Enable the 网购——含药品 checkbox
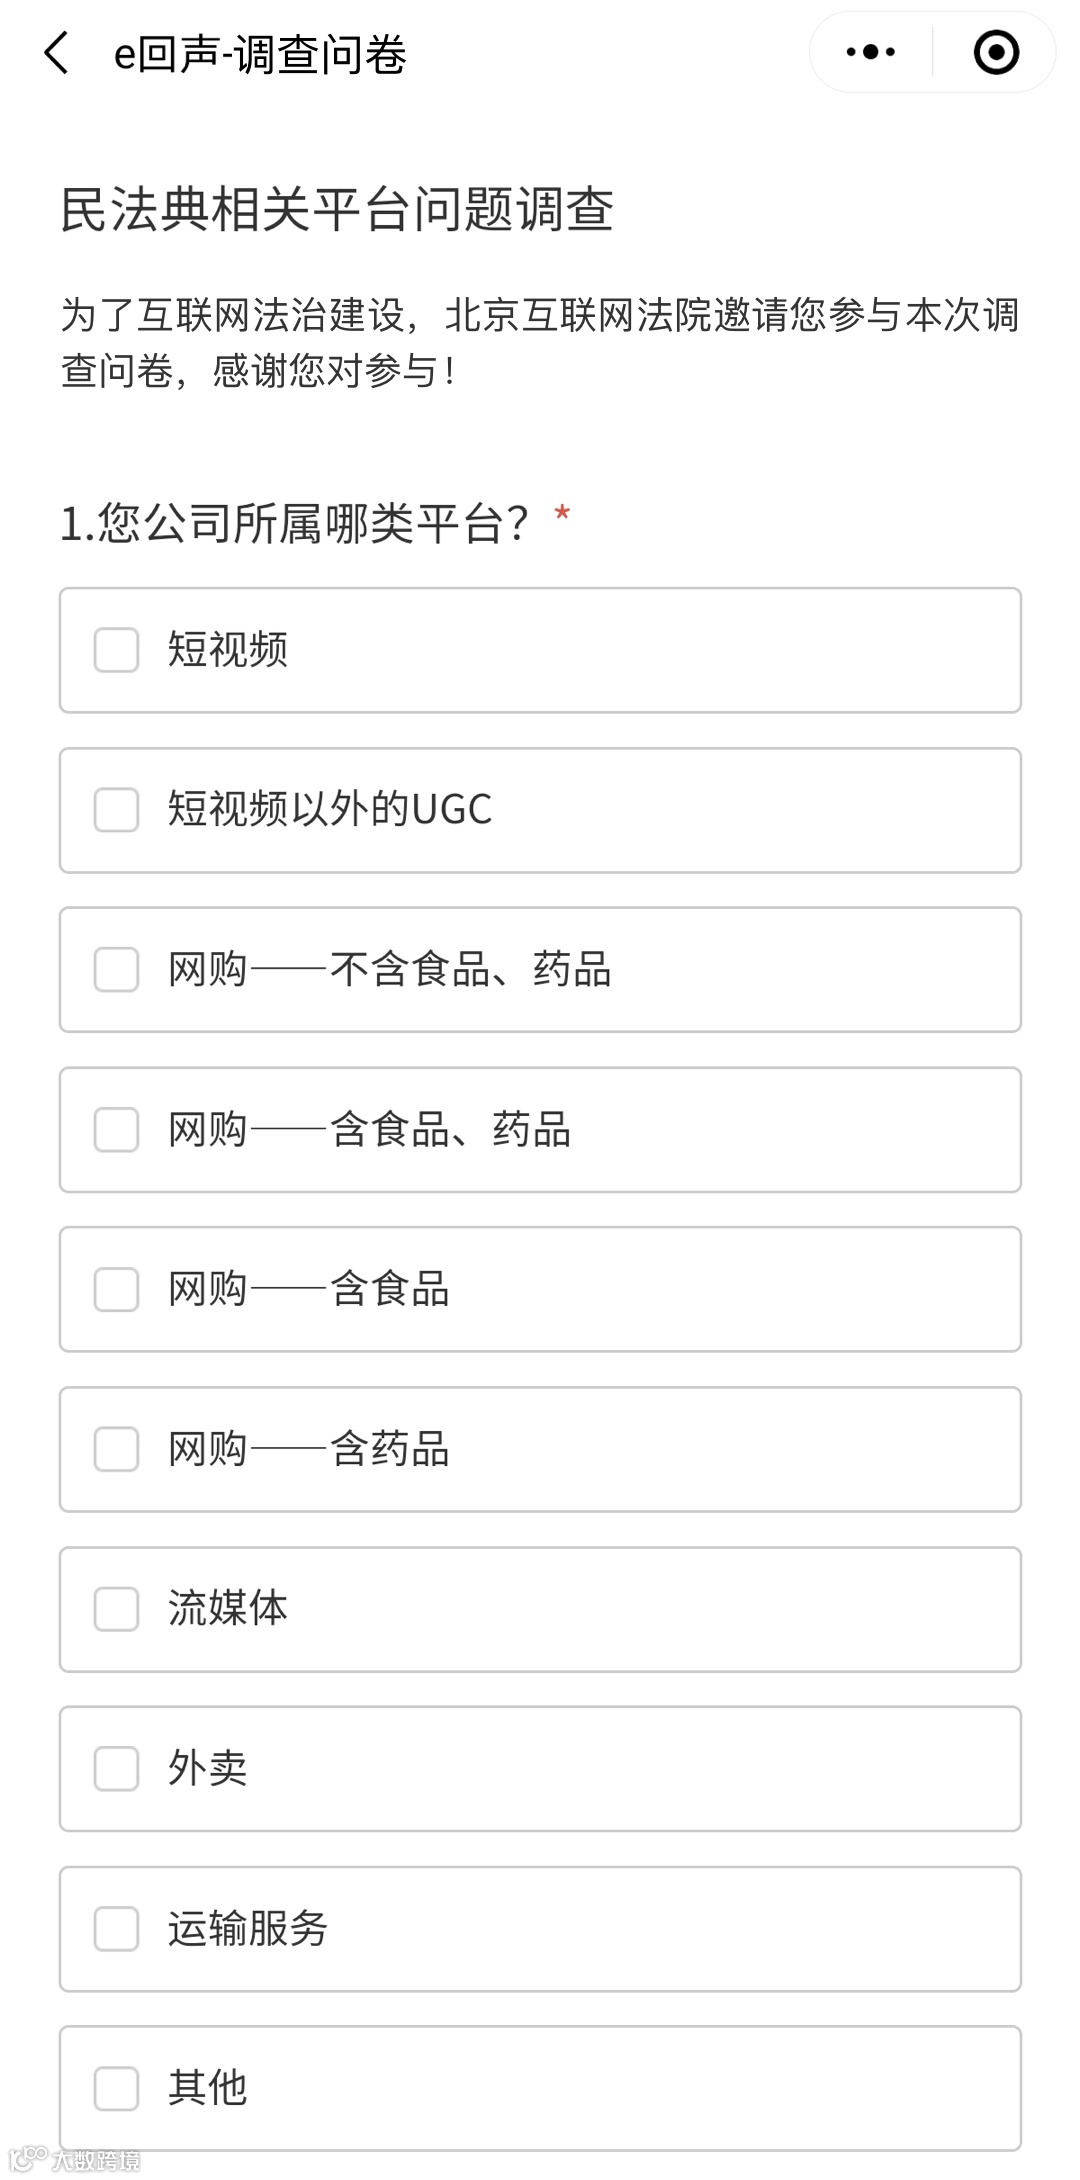 116,1450
